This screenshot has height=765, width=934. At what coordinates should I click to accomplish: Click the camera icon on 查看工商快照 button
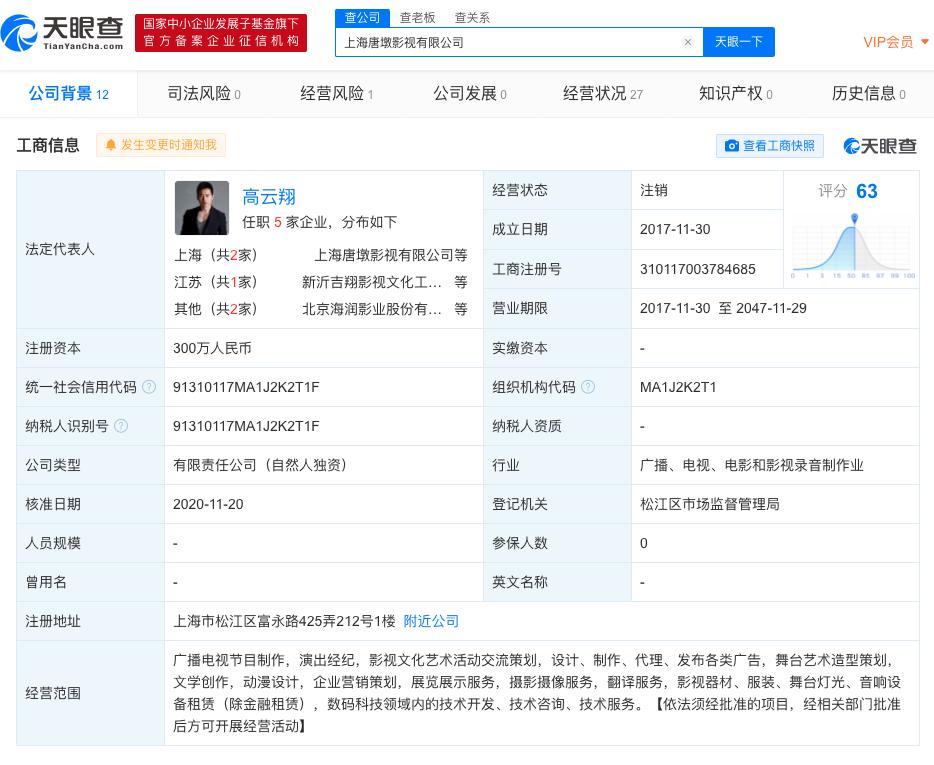click(733, 146)
